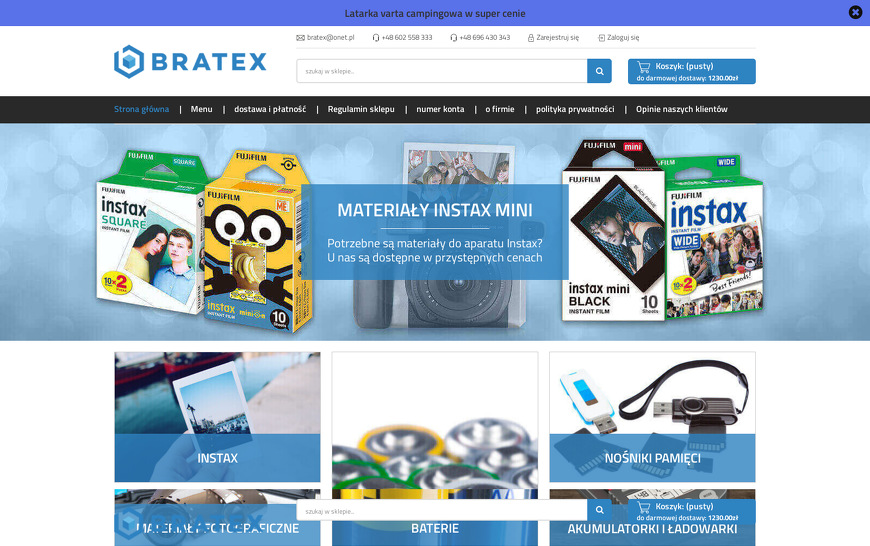Viewport: 870px width, 546px height.
Task: Click the header search input field
Action: click(442, 71)
